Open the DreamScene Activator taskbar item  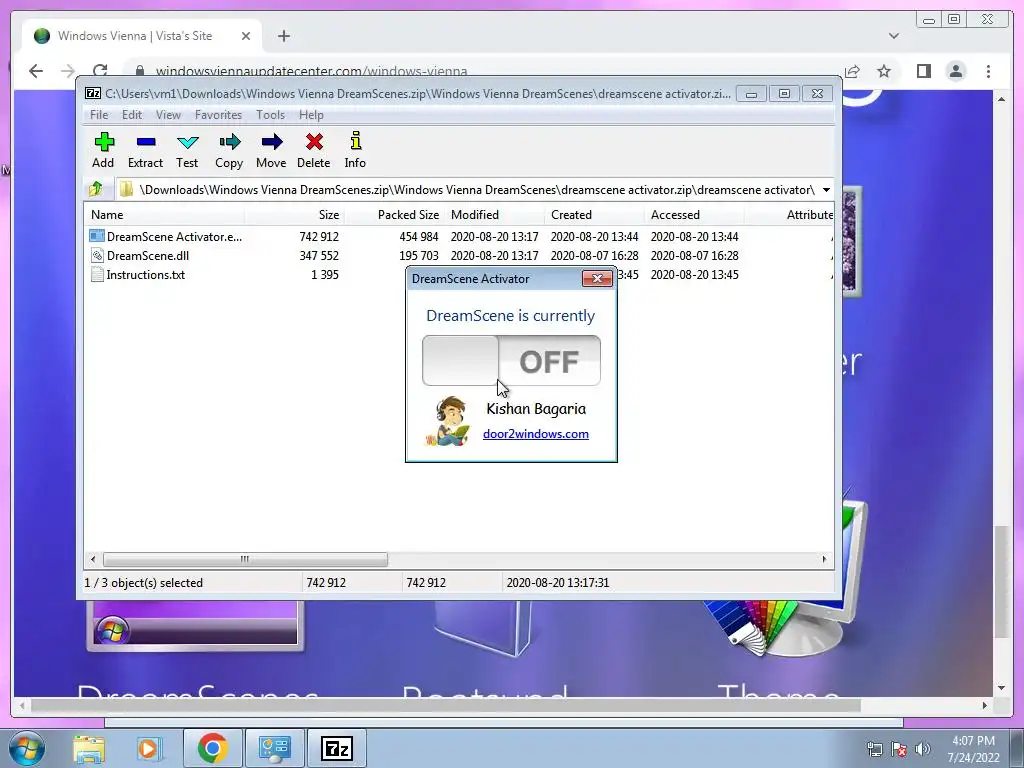coord(274,748)
